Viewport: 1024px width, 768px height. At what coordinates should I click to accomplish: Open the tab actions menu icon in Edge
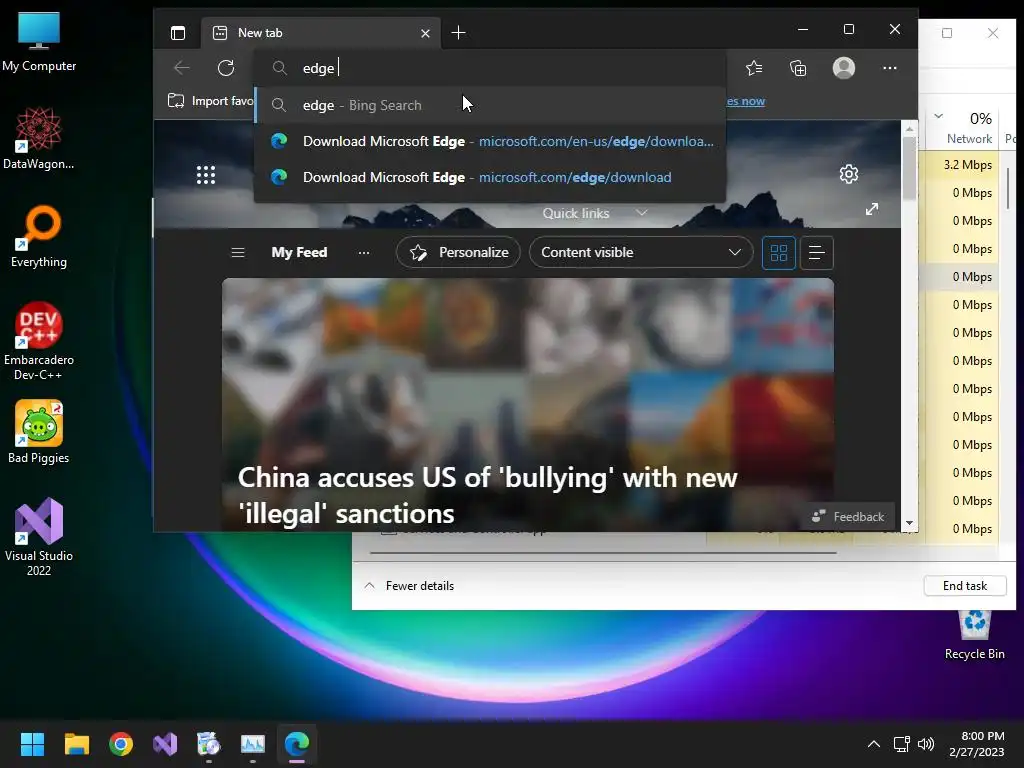[178, 33]
